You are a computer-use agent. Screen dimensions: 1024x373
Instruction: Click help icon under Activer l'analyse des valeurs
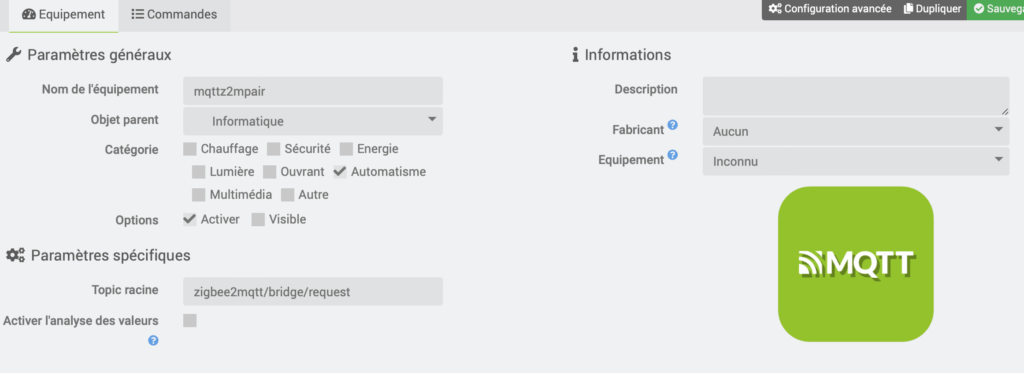[153, 340]
